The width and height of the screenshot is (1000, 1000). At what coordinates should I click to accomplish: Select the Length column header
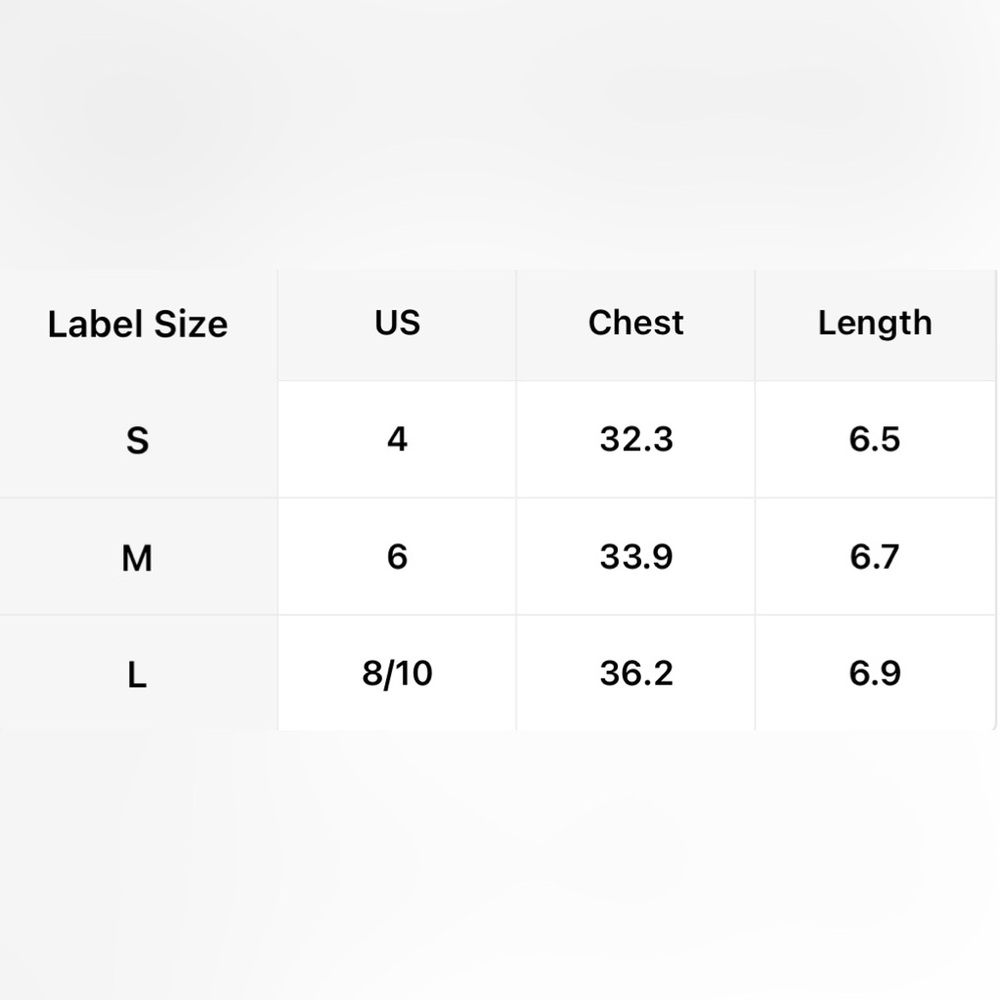click(x=875, y=323)
